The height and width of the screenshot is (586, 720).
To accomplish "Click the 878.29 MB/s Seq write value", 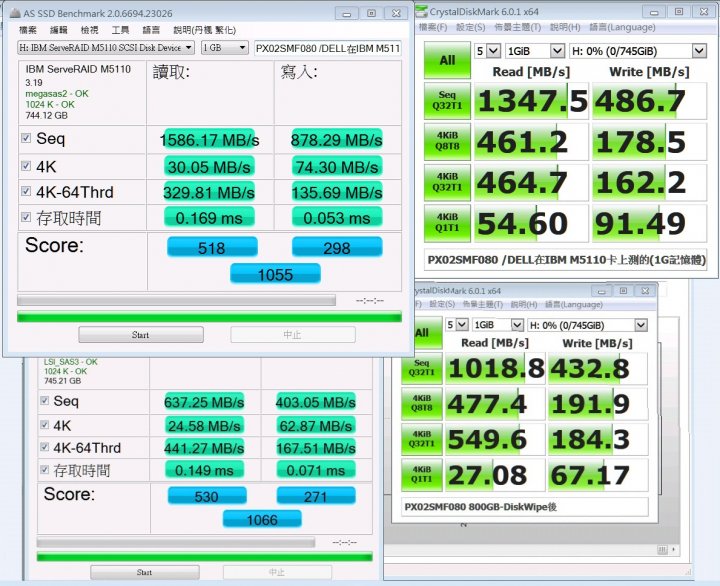I will [337, 140].
